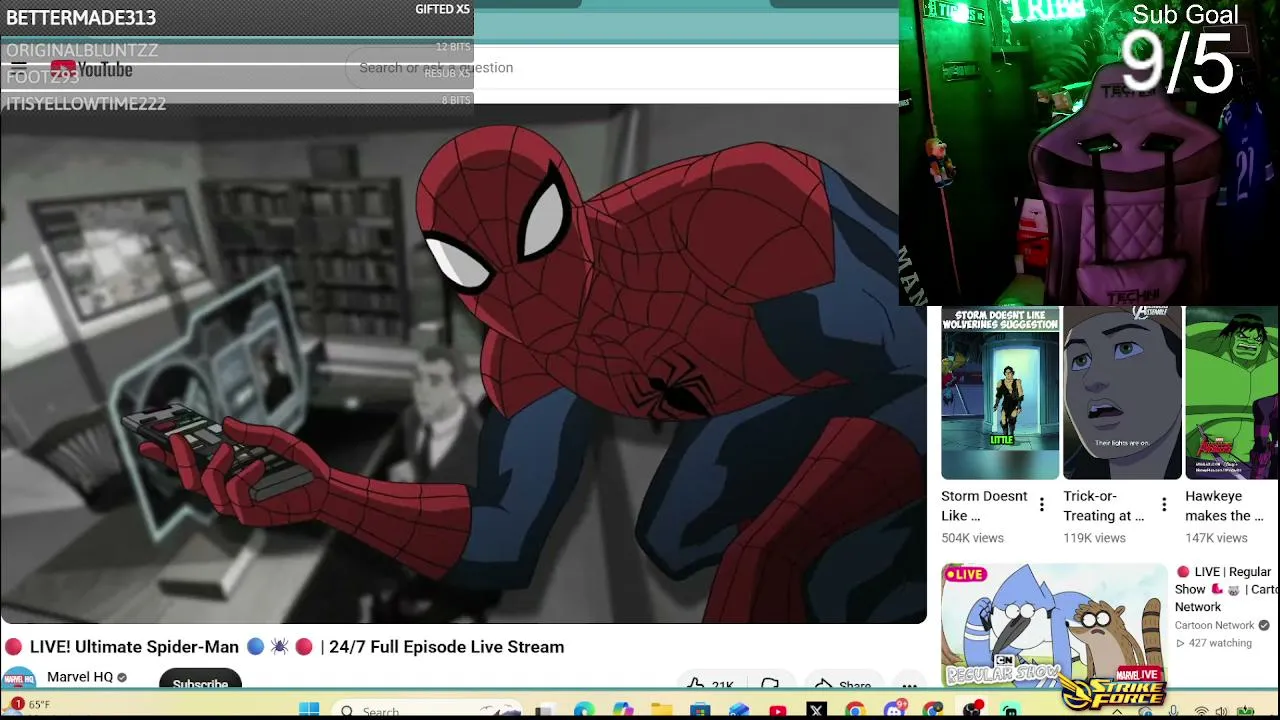Open the Windows Start menu
Screen dimensions: 1280x720
(x=309, y=710)
